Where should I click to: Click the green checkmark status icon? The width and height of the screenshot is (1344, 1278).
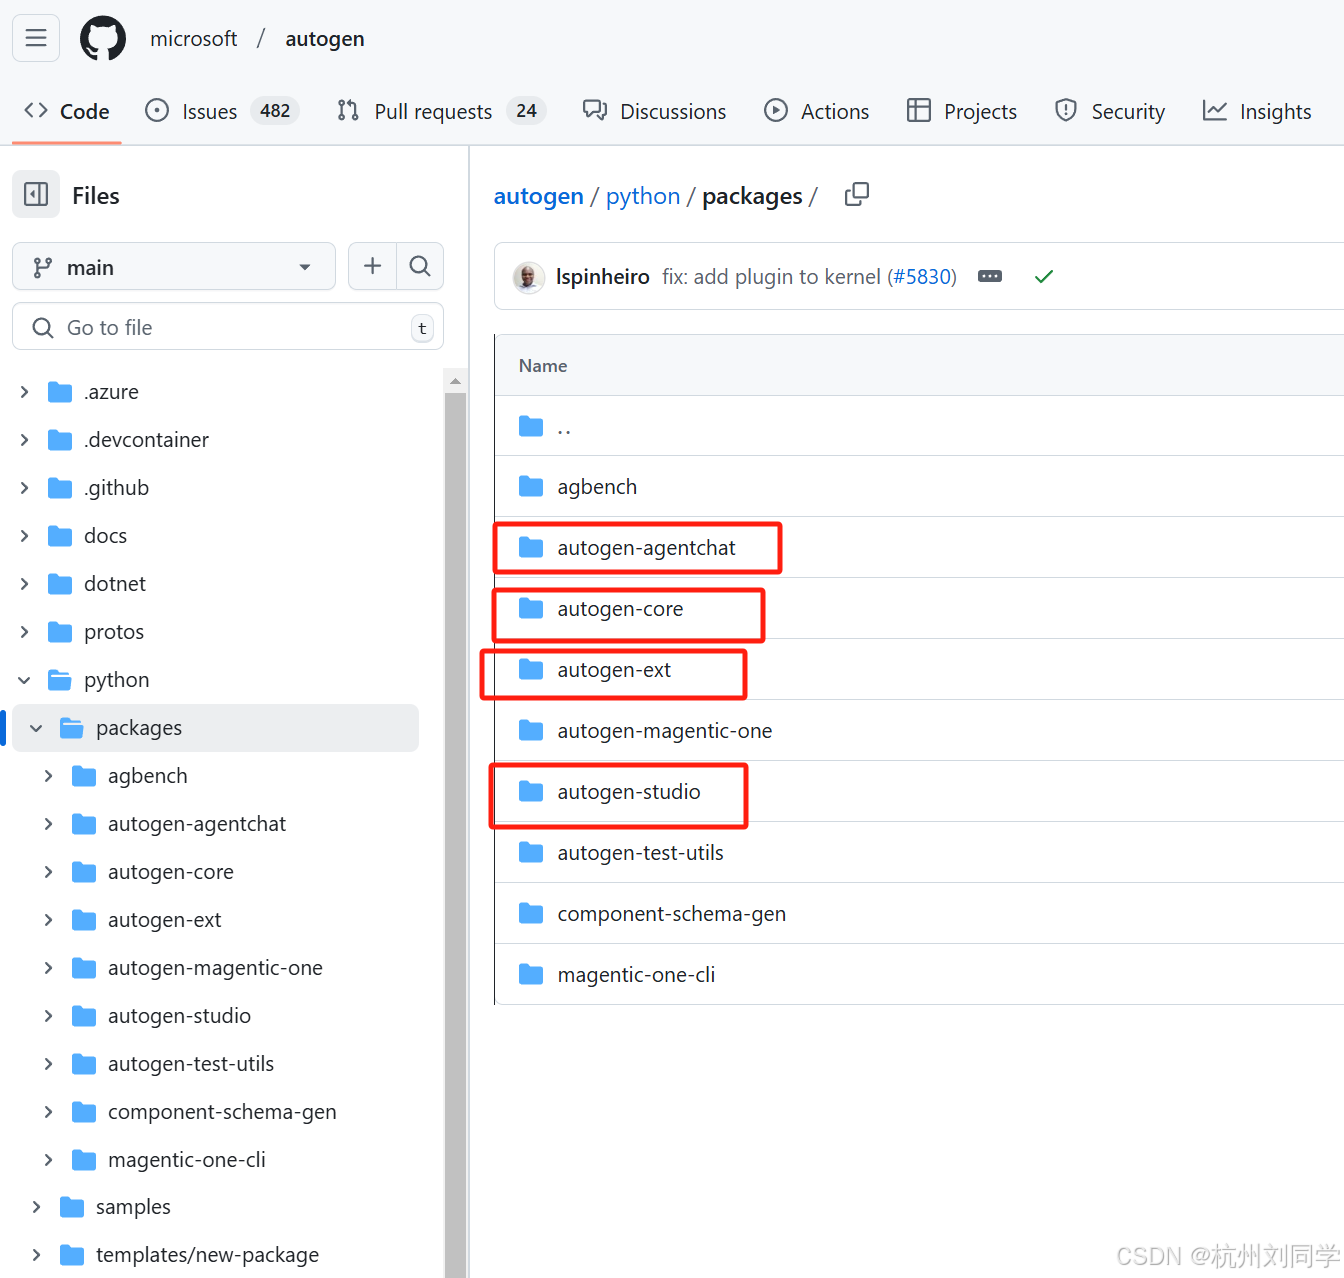click(x=1044, y=276)
